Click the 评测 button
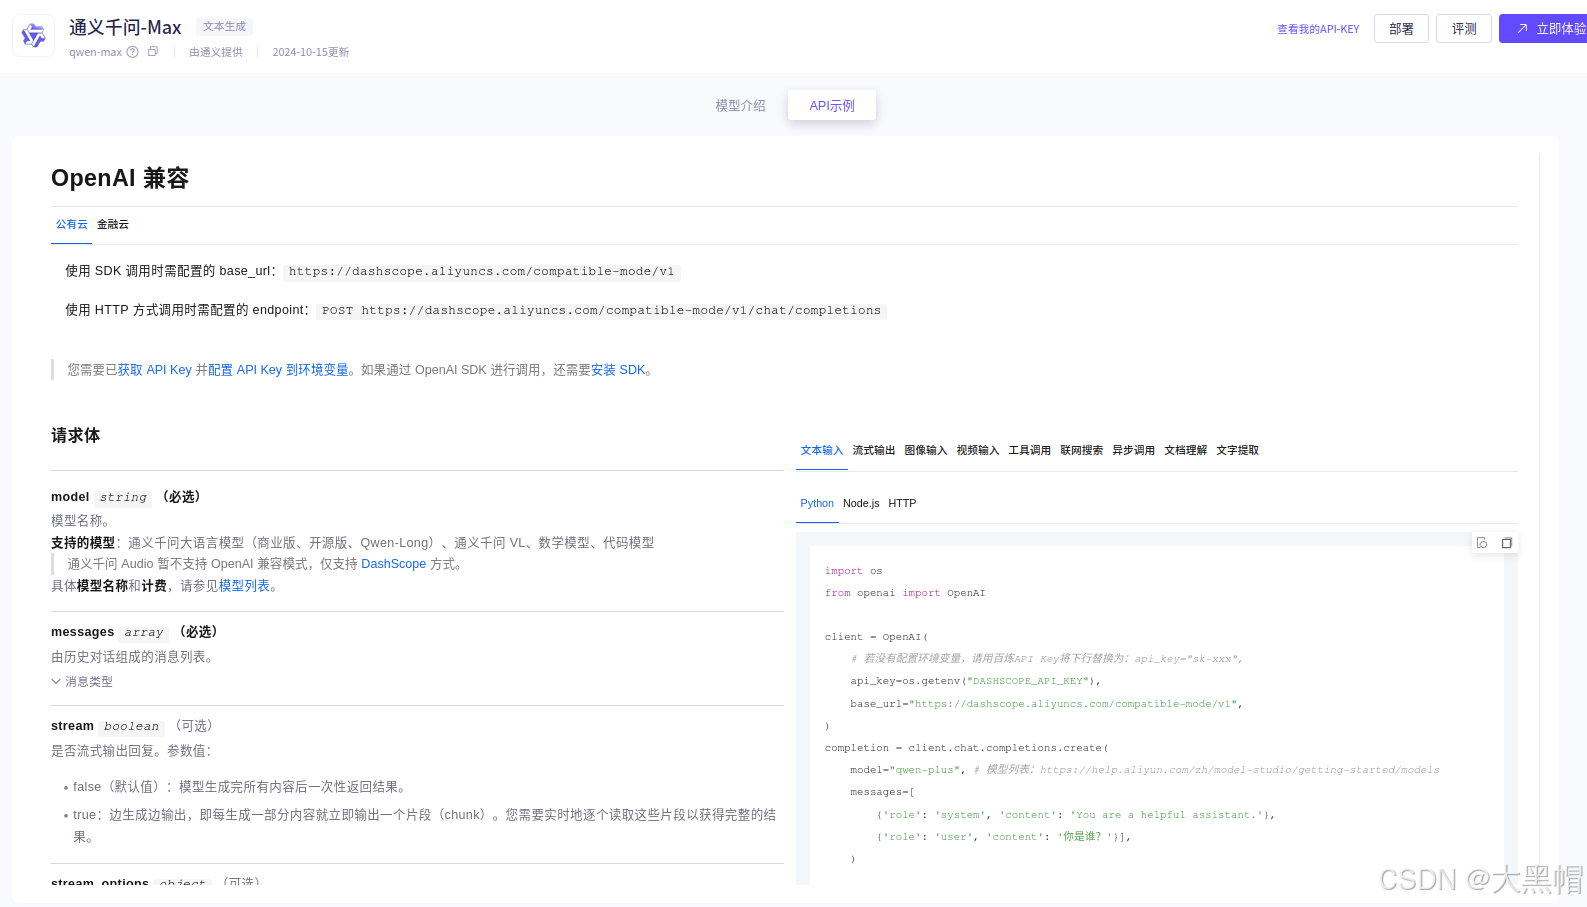The image size is (1587, 907). coord(1464,29)
